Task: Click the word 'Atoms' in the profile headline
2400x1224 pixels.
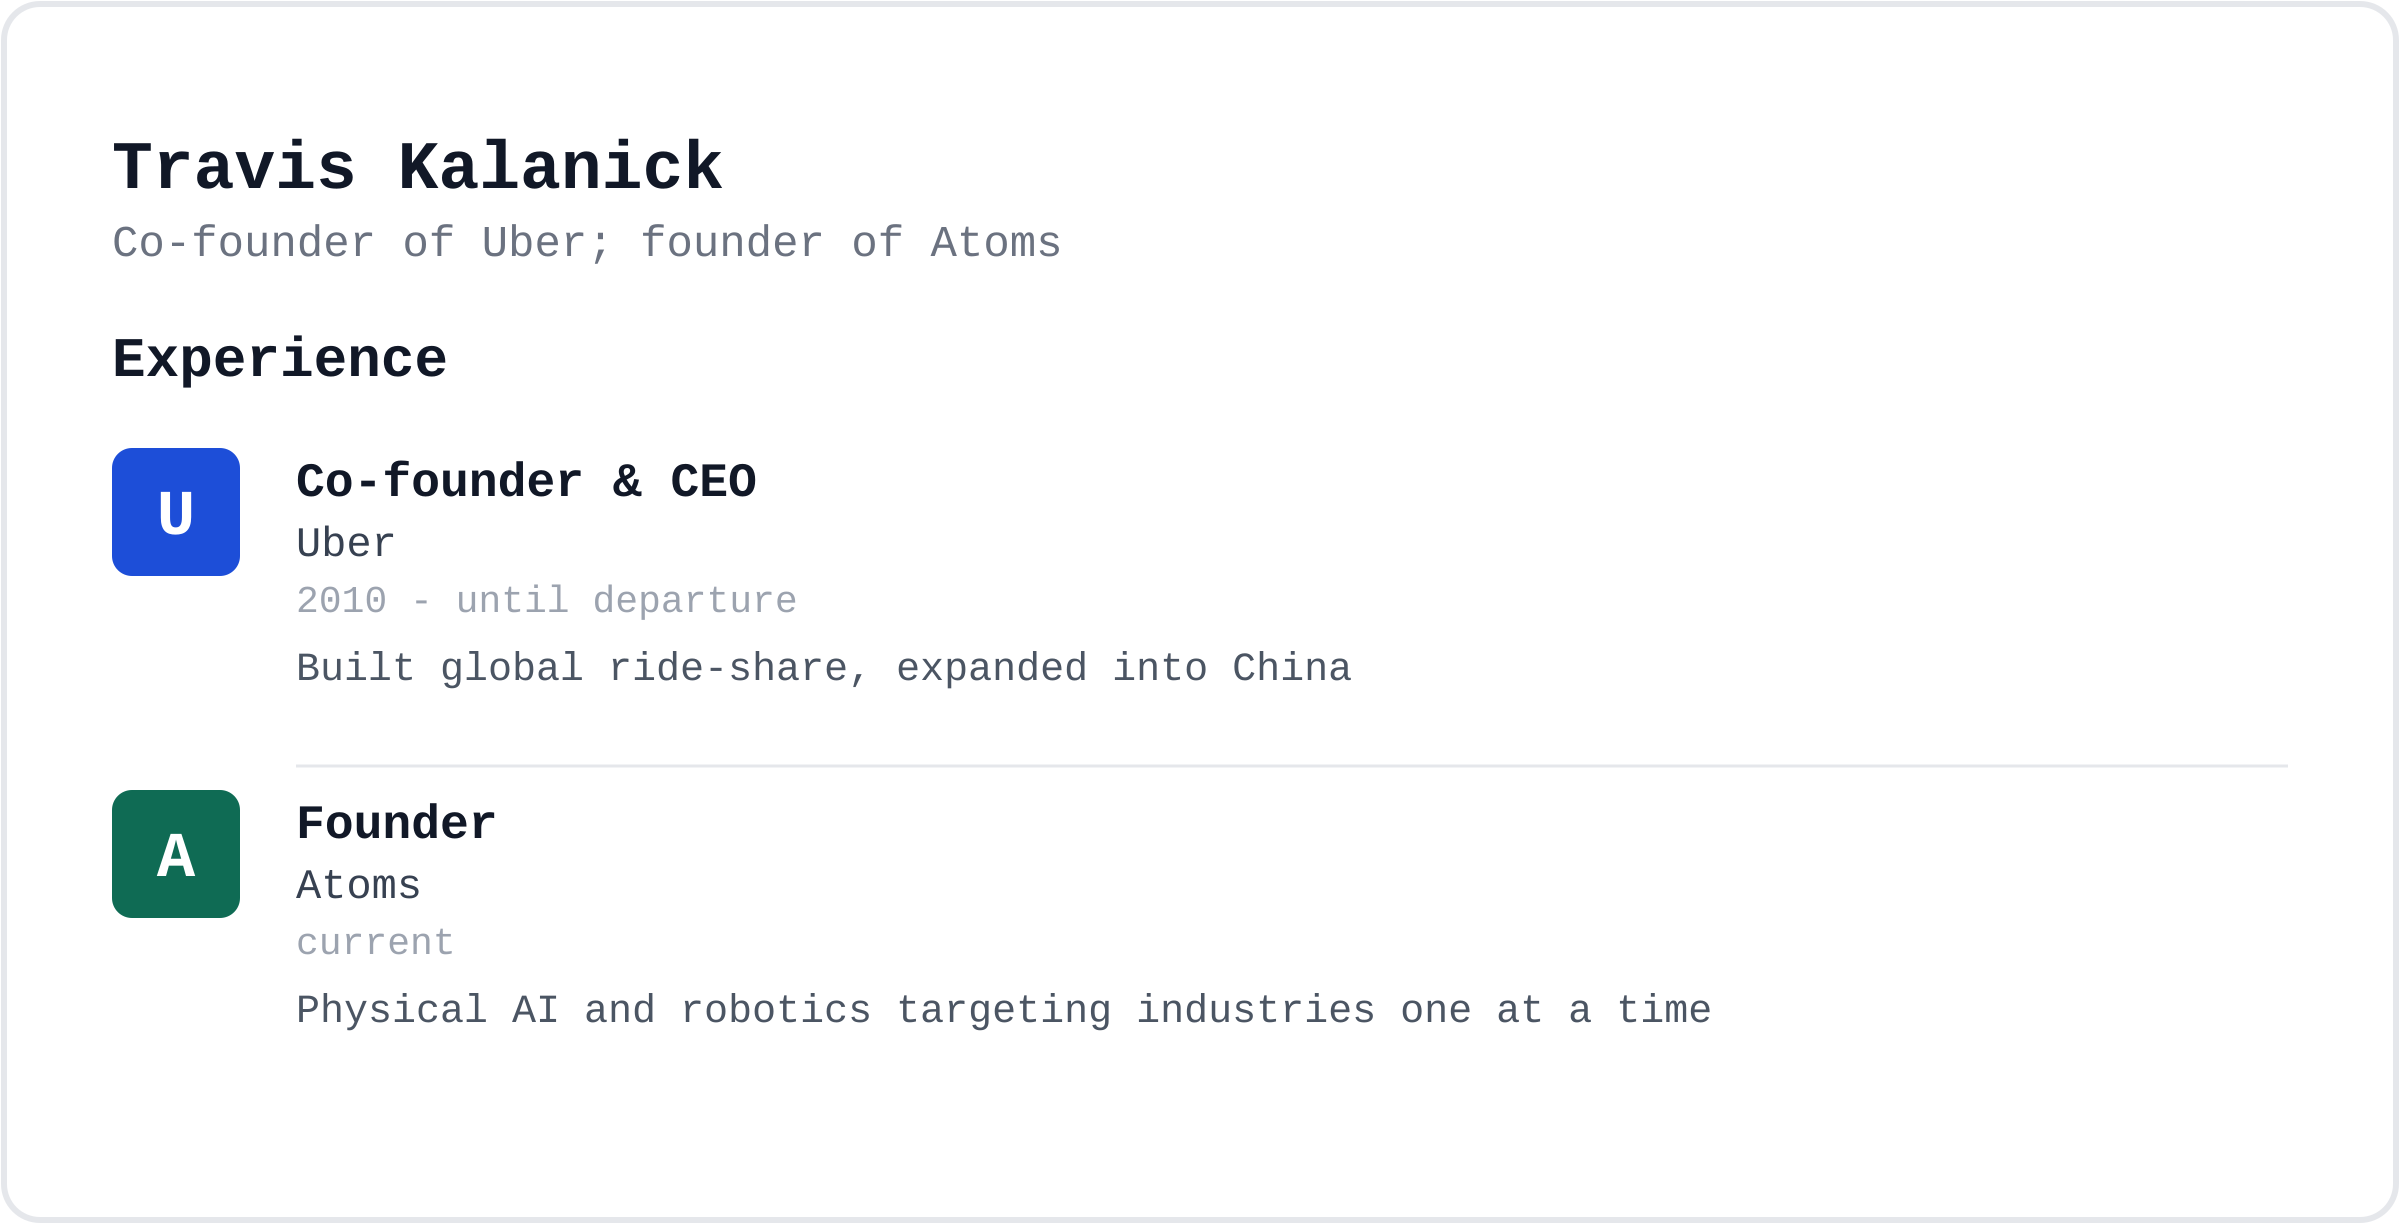Action: click(996, 243)
